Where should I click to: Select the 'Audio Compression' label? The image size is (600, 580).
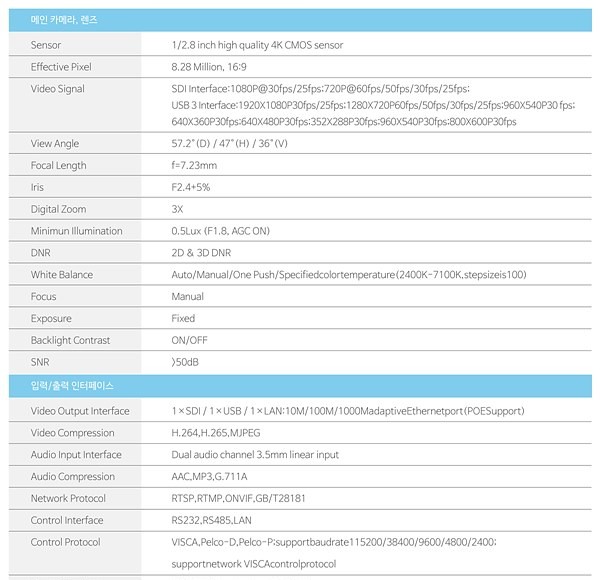pos(73,476)
